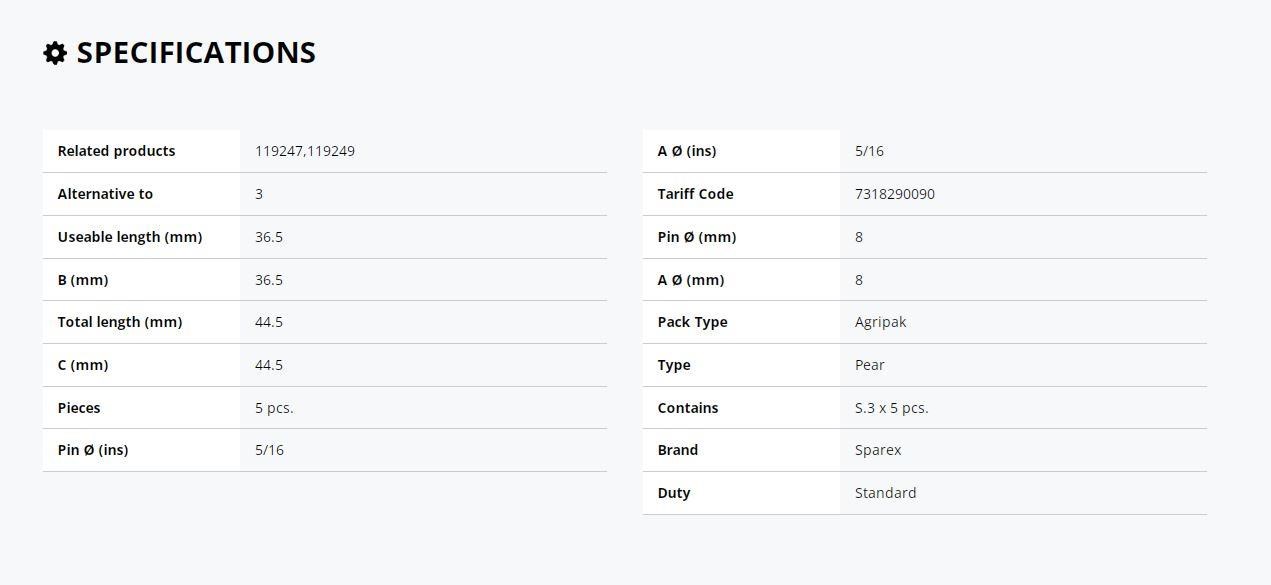This screenshot has width=1271, height=585.
Task: Select the related products value 119247,119249
Action: pos(305,151)
